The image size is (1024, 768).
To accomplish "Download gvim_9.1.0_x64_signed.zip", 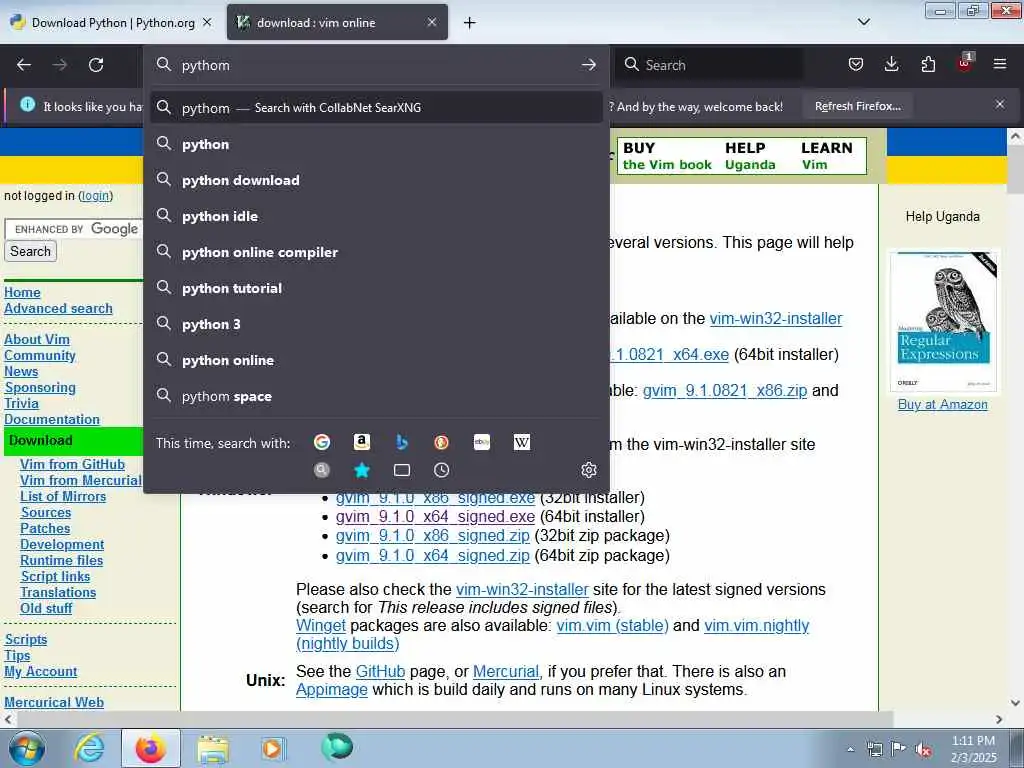I will (x=432, y=555).
